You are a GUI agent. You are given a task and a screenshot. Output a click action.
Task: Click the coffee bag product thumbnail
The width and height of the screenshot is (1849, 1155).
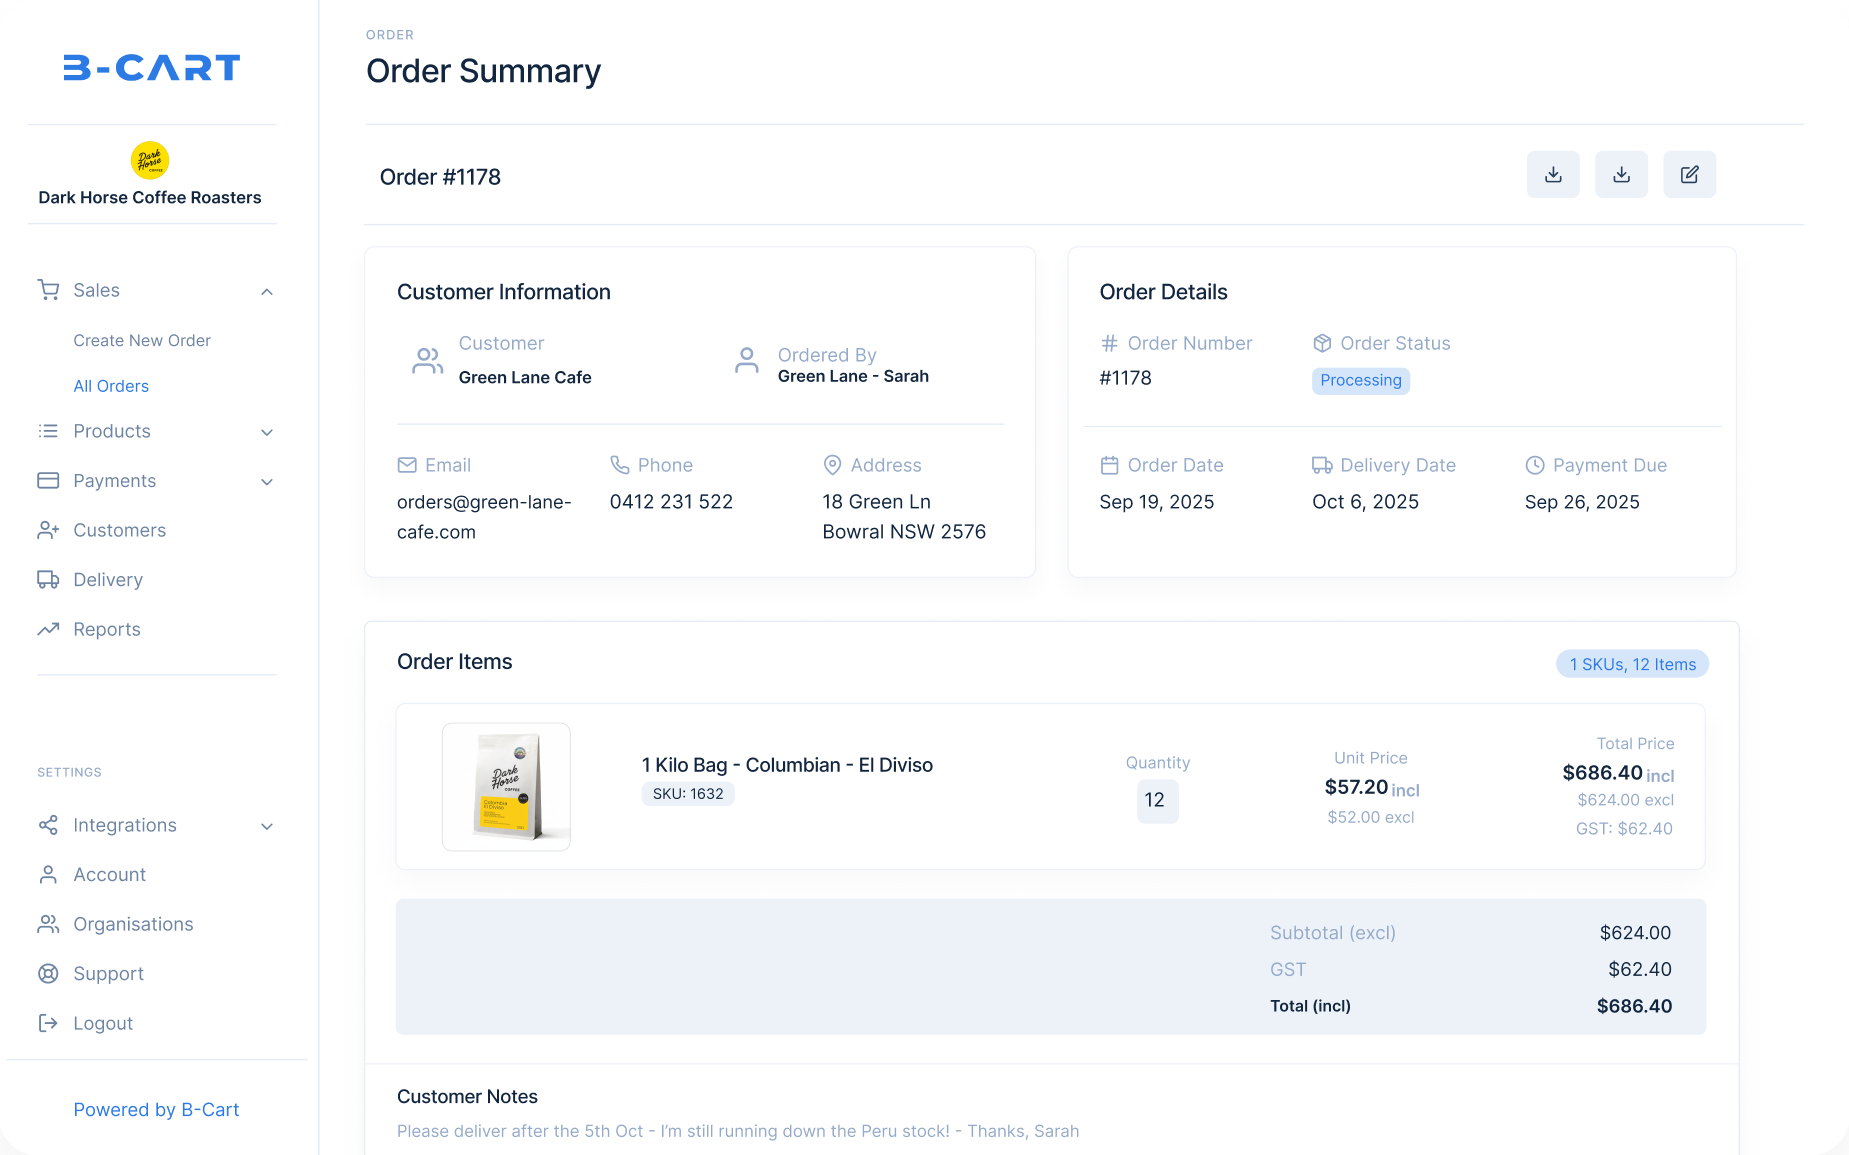point(506,787)
